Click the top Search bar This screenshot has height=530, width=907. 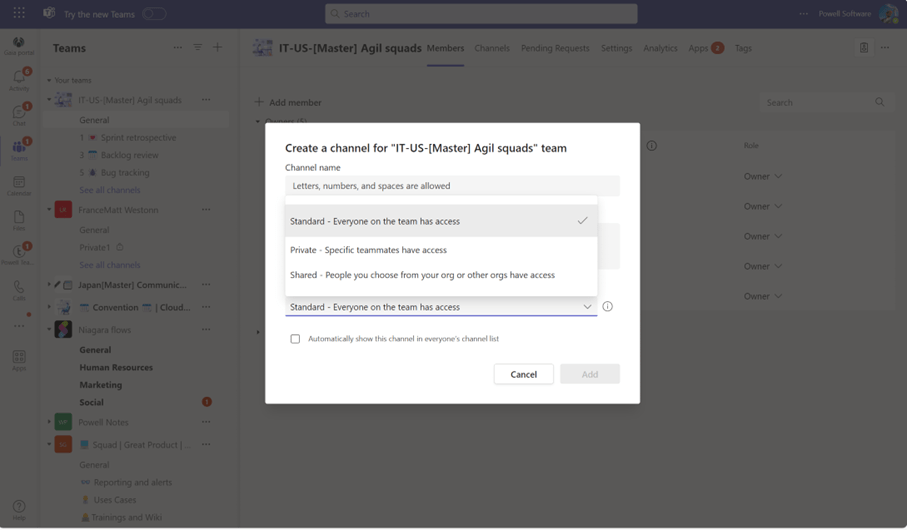pos(481,14)
